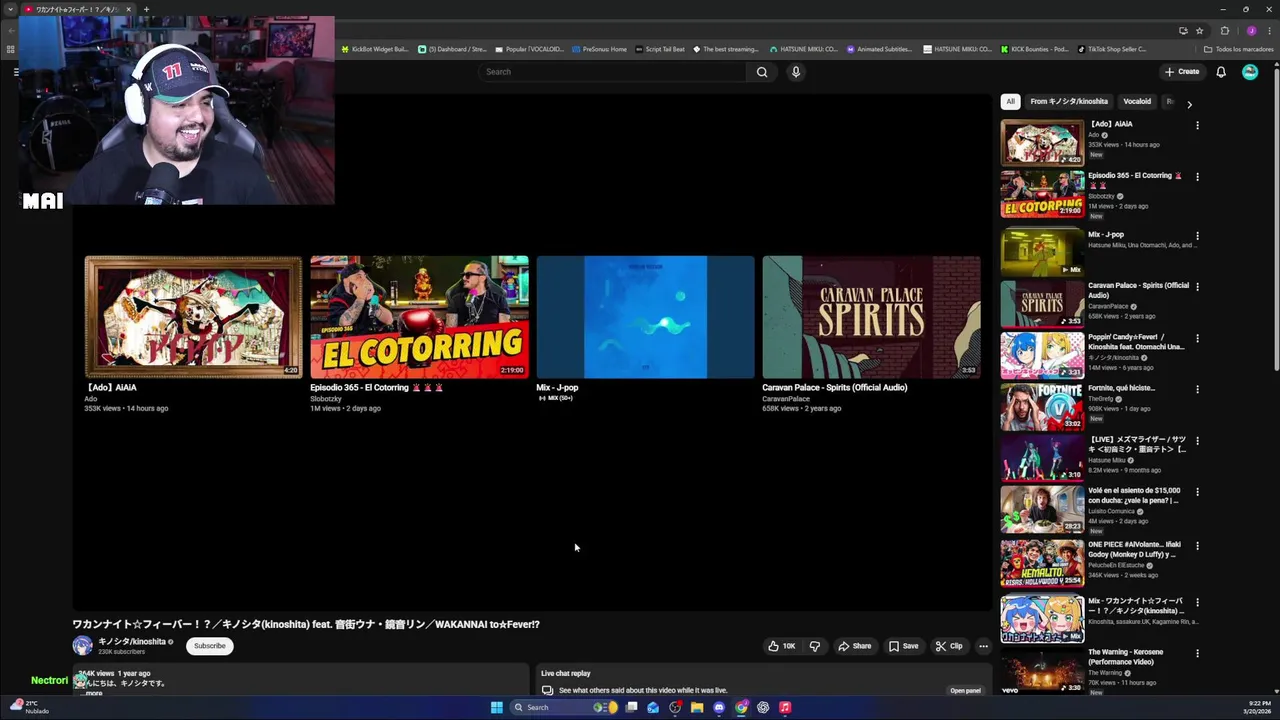Like the video with 10K thumbs up

pyautogui.click(x=782, y=646)
